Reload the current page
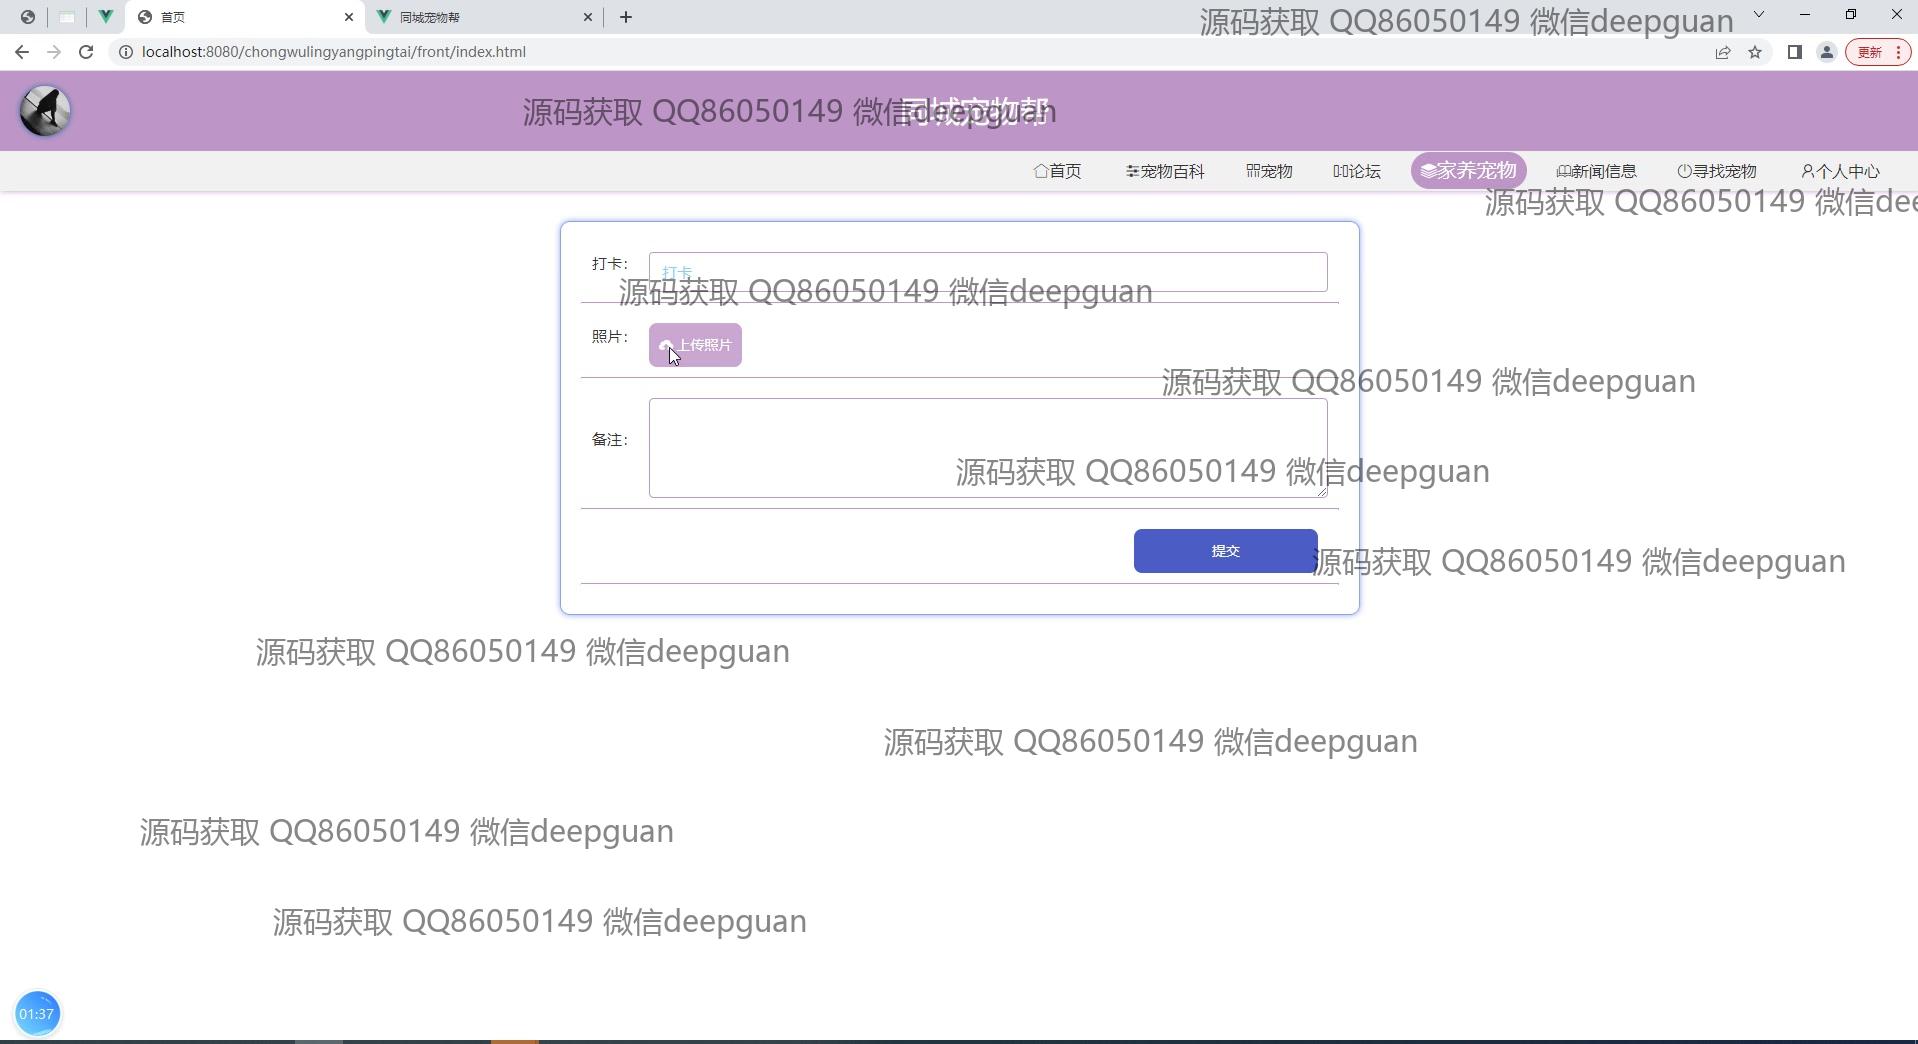1918x1044 pixels. [86, 52]
